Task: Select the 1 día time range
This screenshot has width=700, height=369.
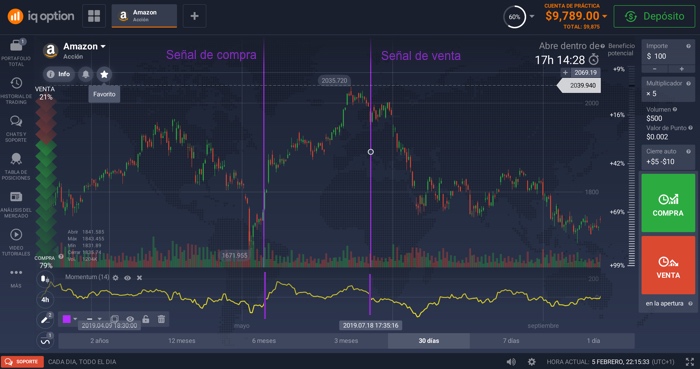Action: [x=593, y=340]
